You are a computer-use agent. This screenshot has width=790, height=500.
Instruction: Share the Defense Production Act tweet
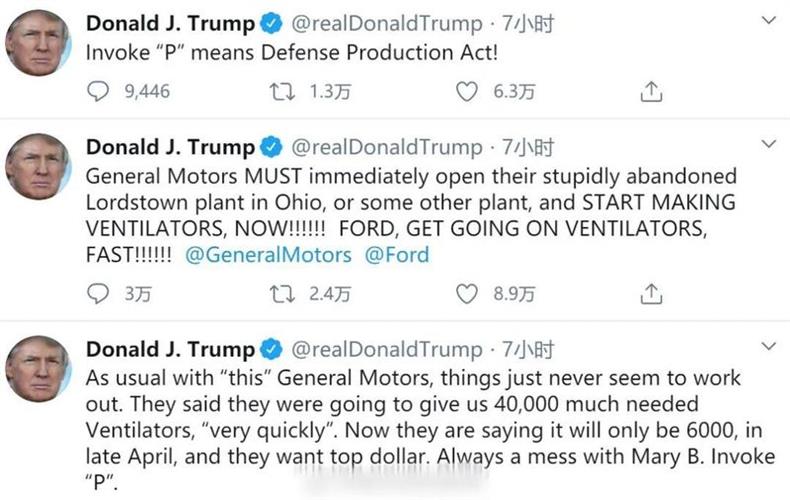click(650, 92)
